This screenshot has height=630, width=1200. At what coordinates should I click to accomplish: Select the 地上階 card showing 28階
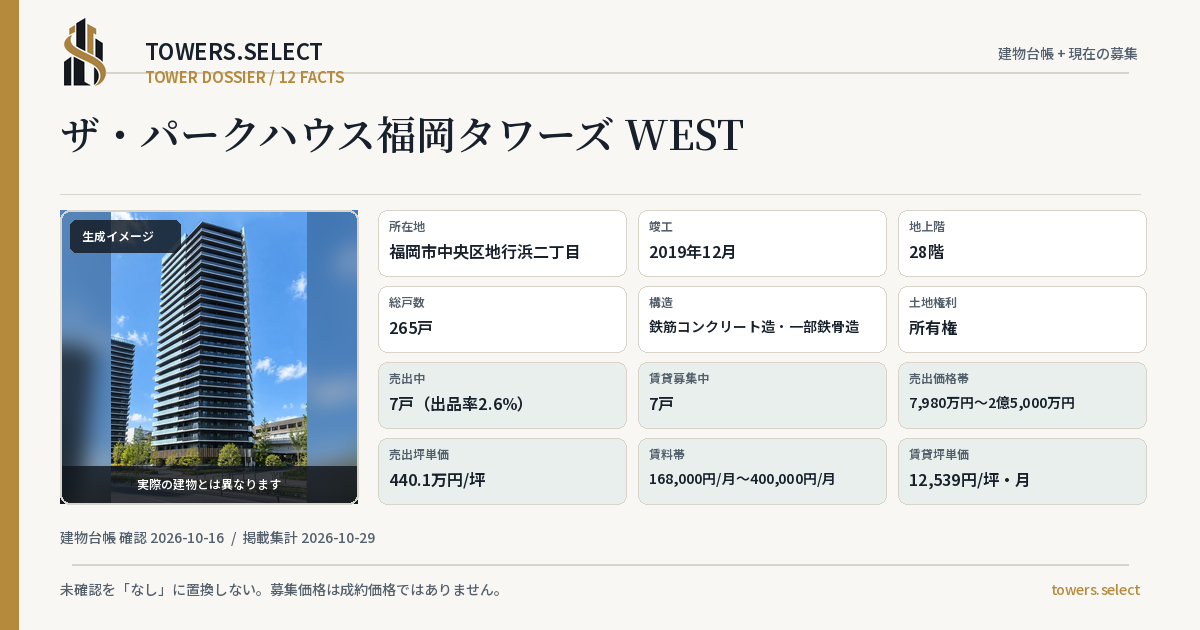(1022, 243)
